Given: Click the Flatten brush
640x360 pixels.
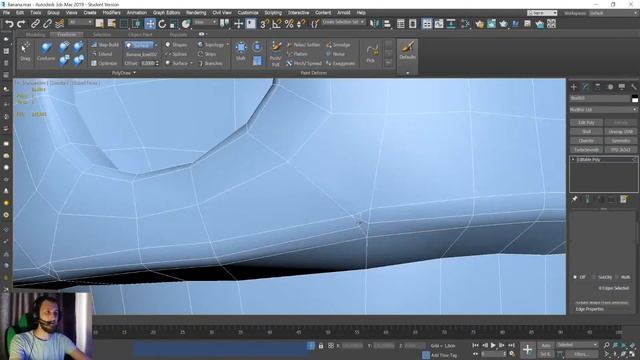Looking at the screenshot, I should (297, 54).
